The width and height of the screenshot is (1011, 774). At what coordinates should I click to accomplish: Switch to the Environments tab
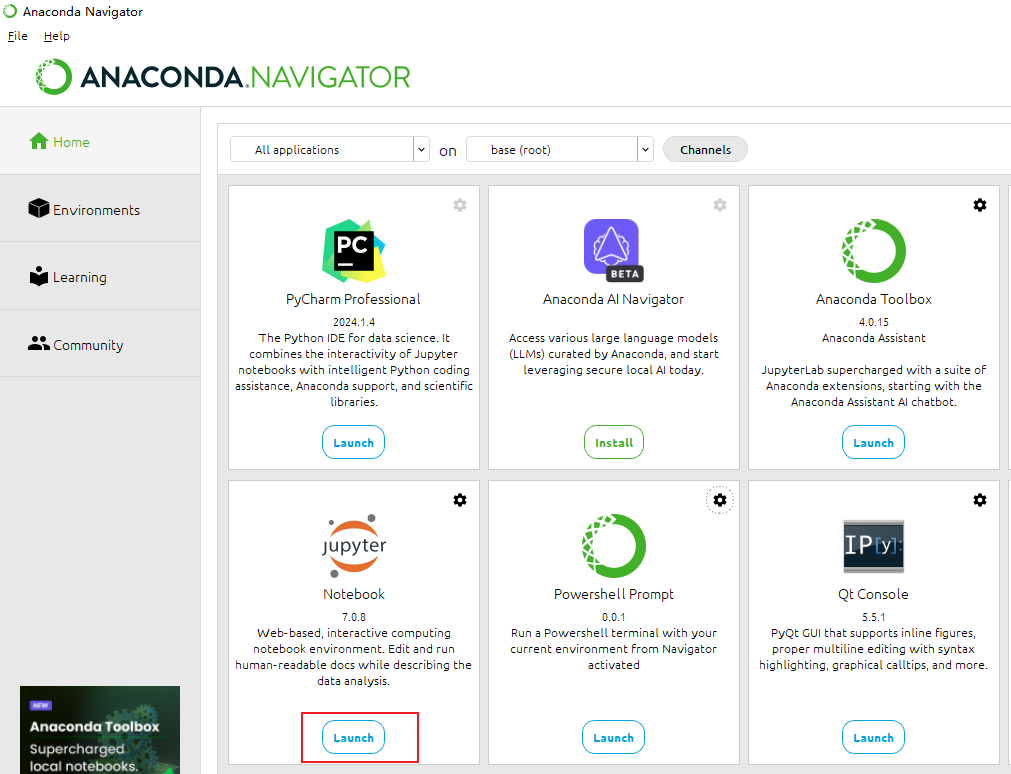(x=100, y=208)
